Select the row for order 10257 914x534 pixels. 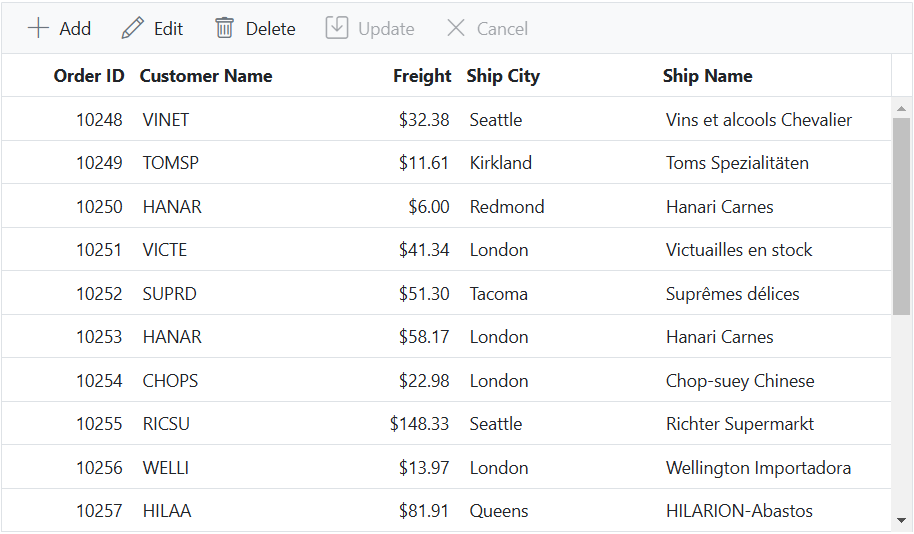(447, 510)
